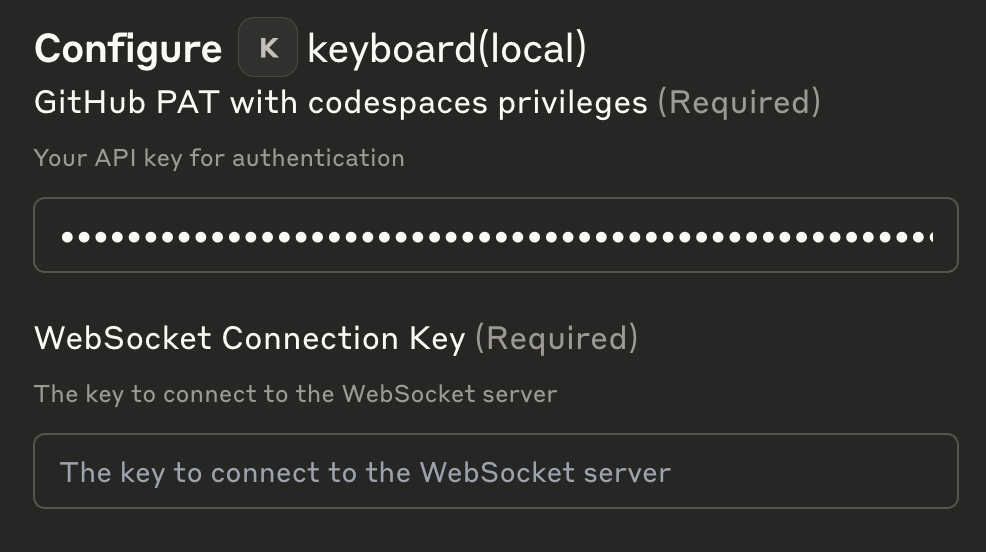The width and height of the screenshot is (986, 552).
Task: Click the K keyboard server icon
Action: 268,47
